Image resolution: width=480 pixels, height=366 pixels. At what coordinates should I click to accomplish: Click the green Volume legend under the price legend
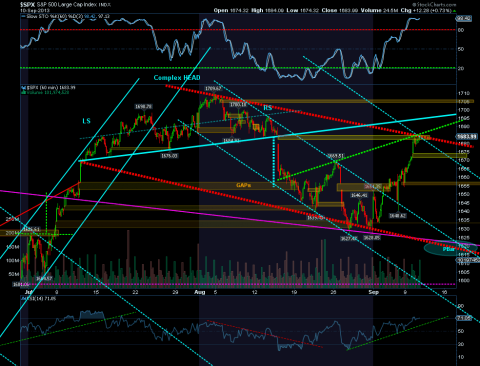tap(45, 92)
